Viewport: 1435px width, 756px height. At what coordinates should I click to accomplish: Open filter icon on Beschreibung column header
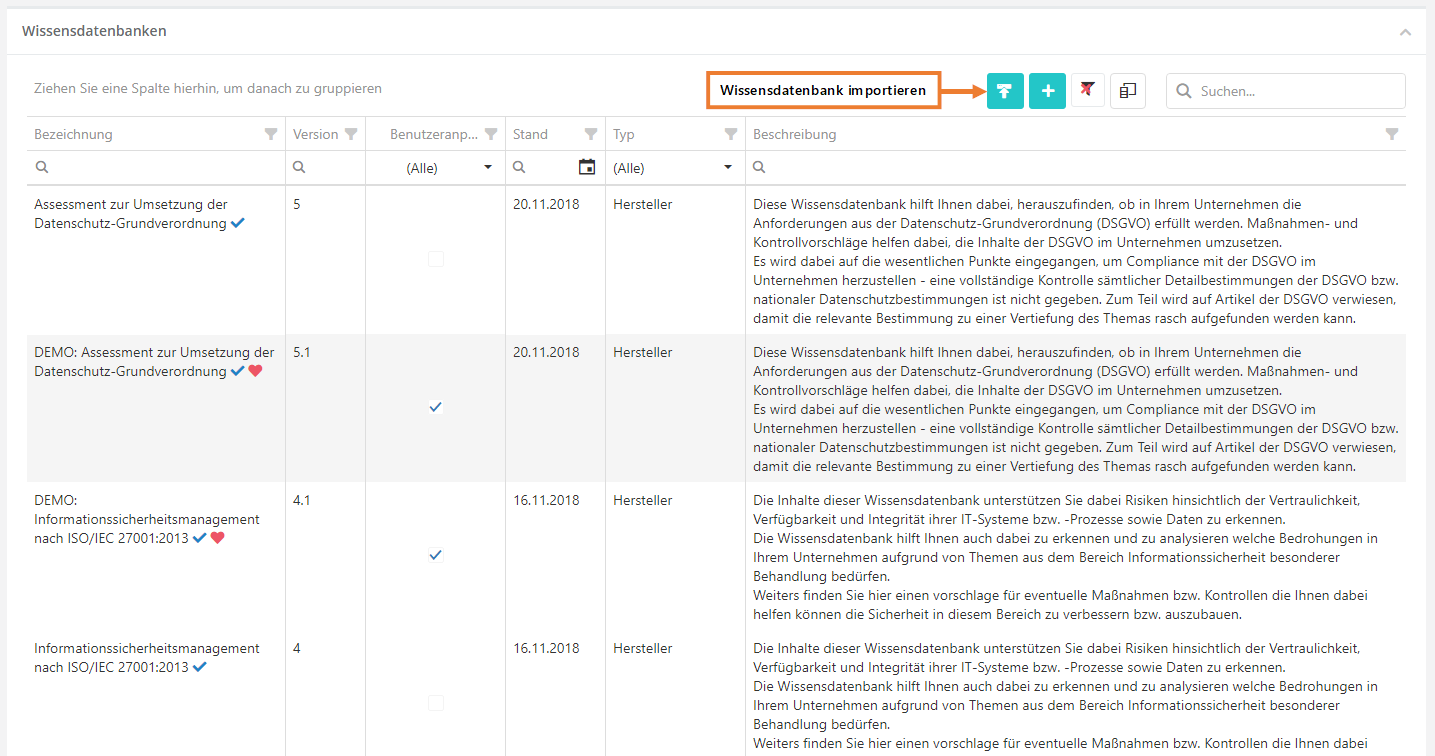[1391, 134]
